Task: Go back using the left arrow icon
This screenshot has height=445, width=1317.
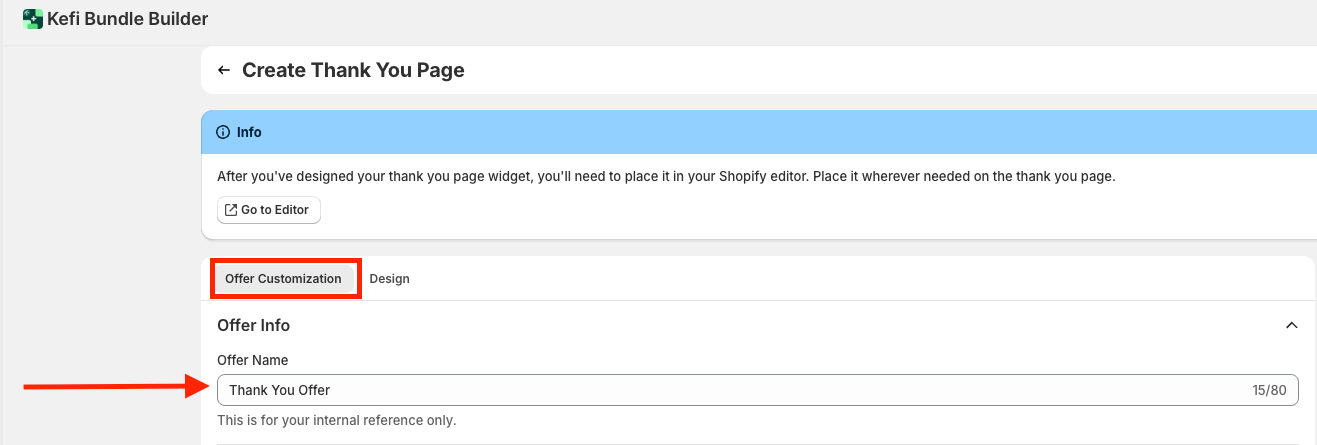Action: point(224,70)
